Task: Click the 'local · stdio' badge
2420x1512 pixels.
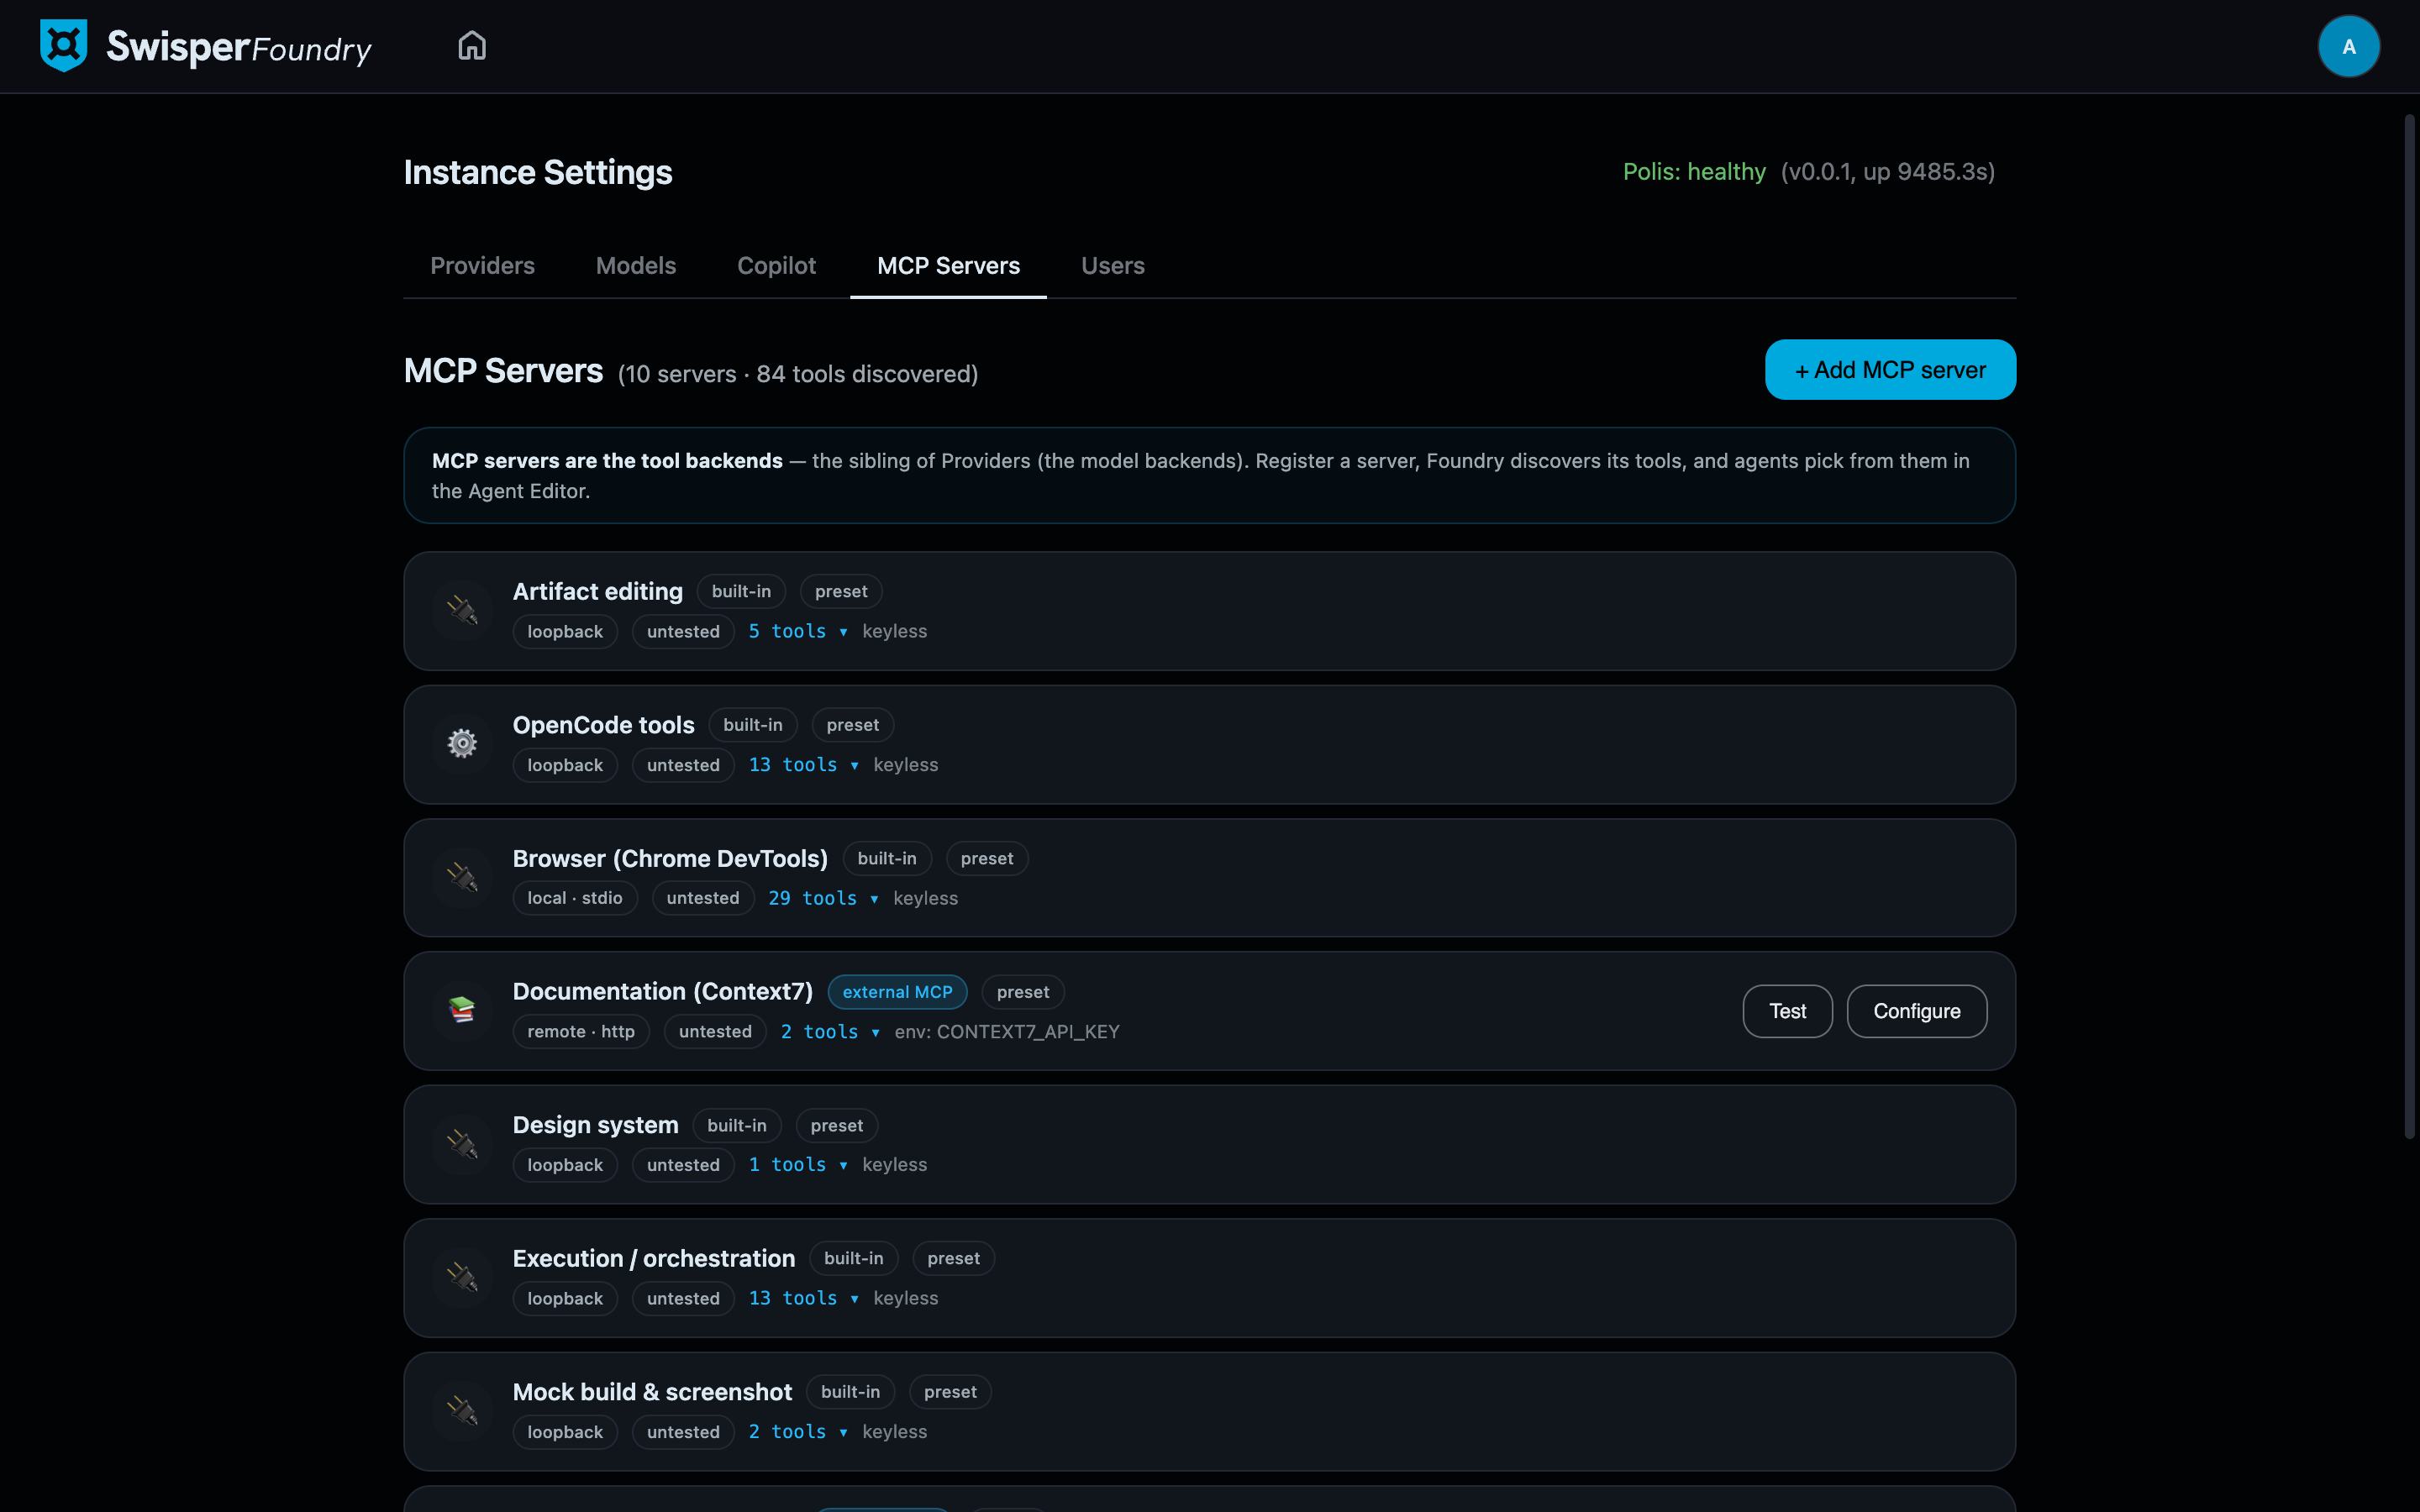Action: [x=575, y=898]
